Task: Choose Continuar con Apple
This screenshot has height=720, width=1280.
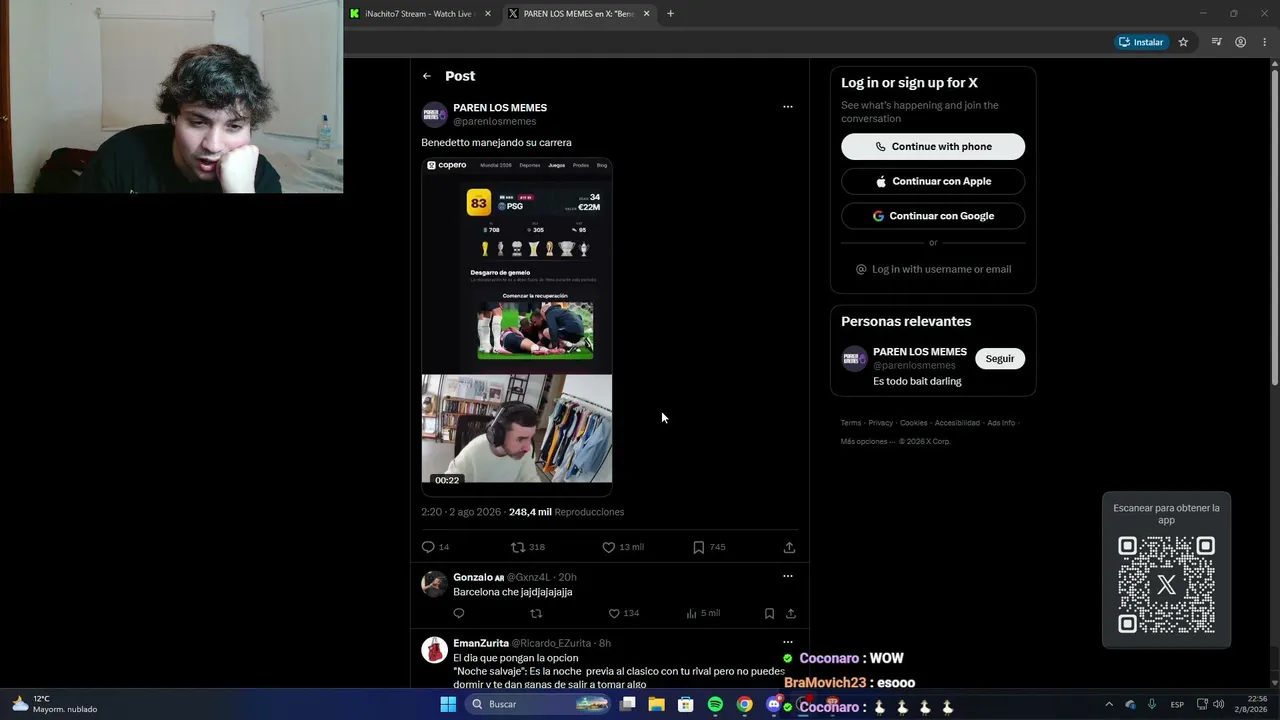Action: [x=933, y=181]
